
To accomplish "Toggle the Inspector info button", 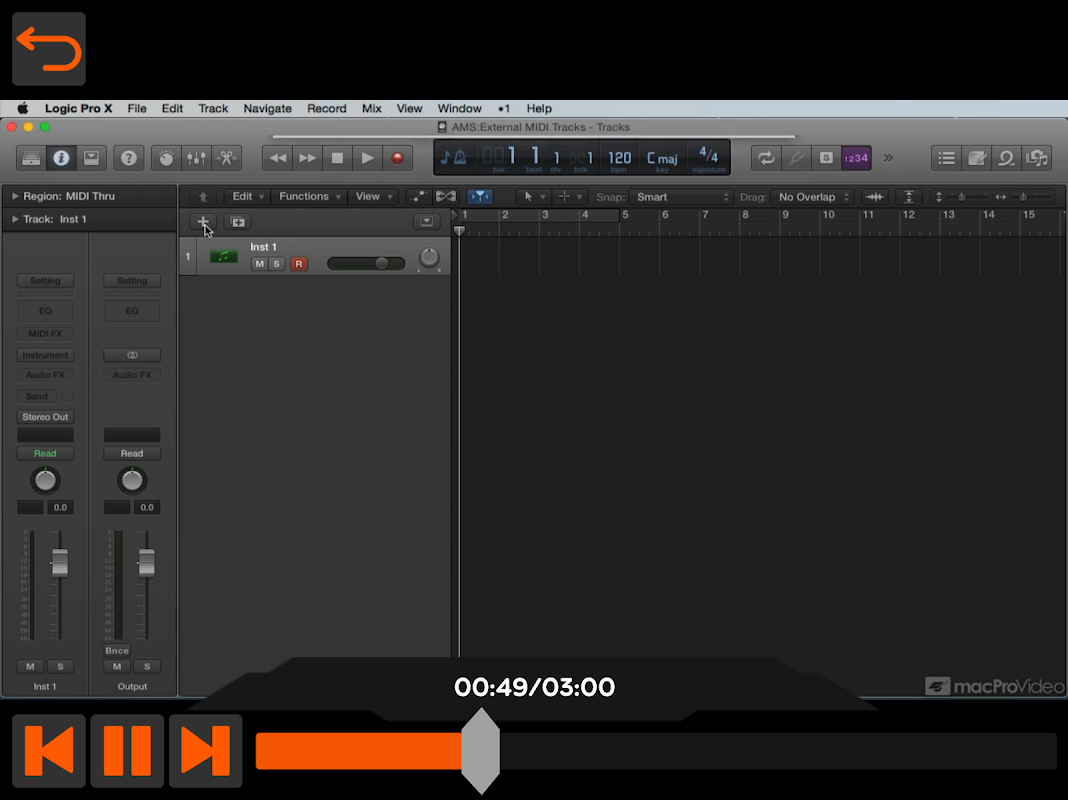I will [61, 158].
